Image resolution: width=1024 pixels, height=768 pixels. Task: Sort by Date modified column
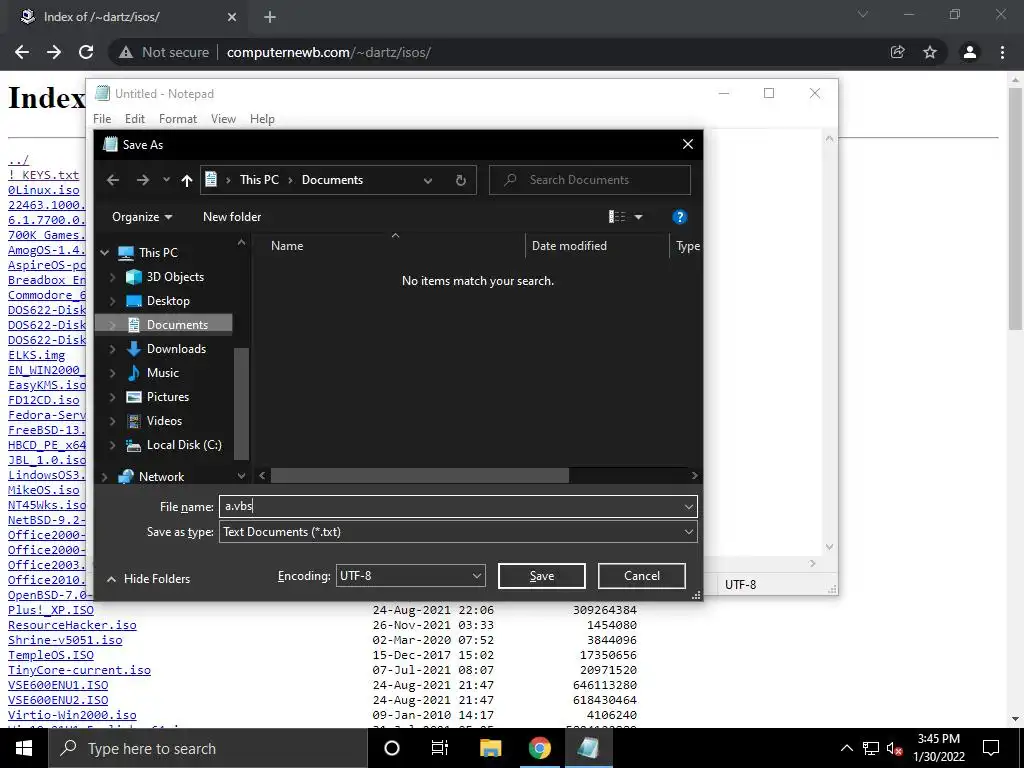569,246
